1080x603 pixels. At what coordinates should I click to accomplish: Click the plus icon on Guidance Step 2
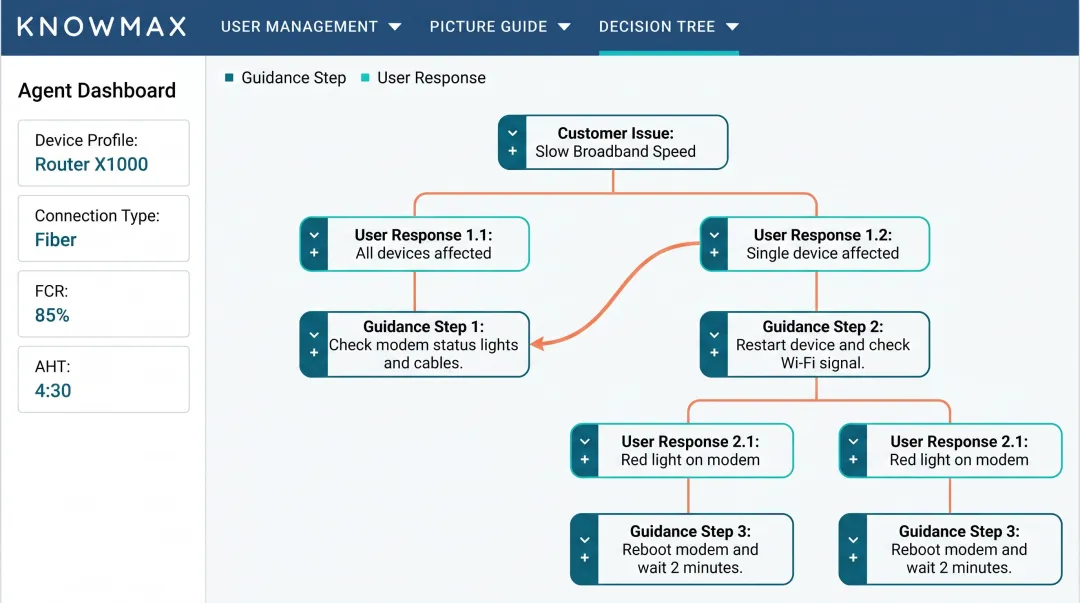714,353
